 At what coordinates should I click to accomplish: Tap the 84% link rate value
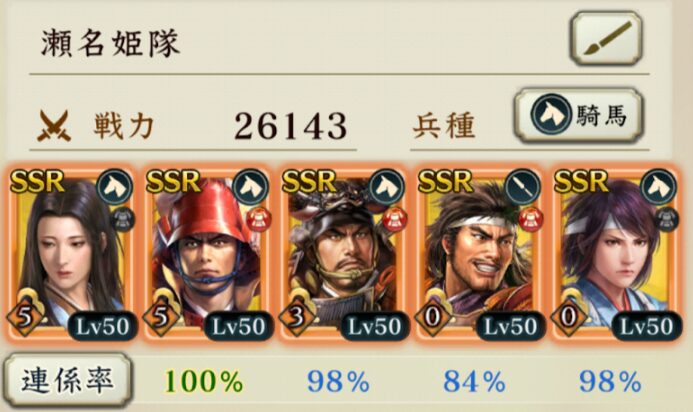click(x=475, y=381)
